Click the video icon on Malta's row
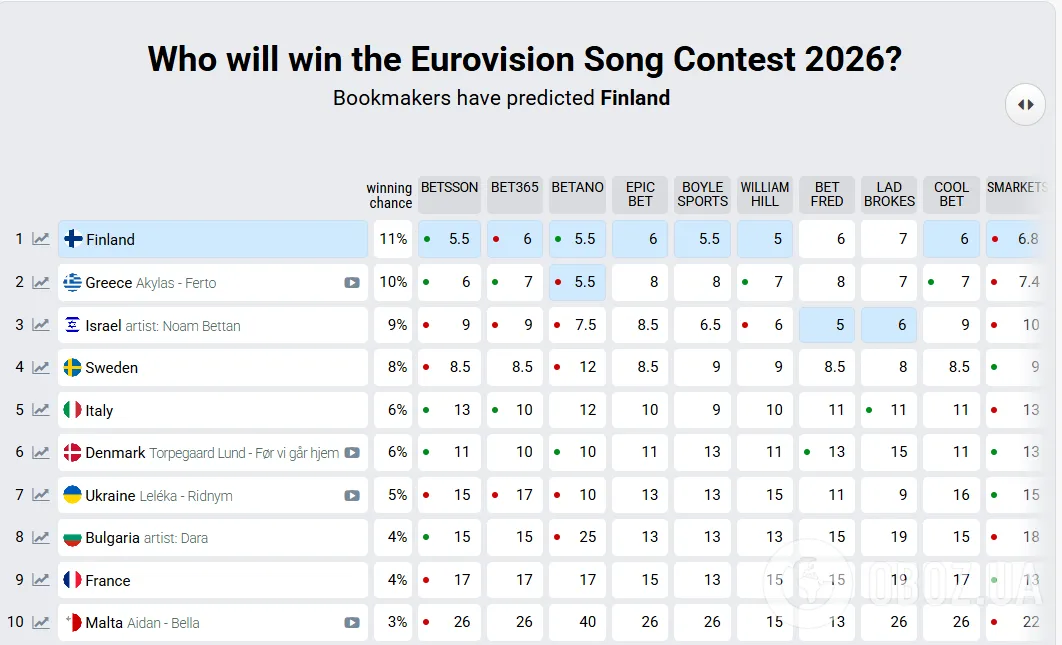This screenshot has height=645, width=1062. pos(352,623)
